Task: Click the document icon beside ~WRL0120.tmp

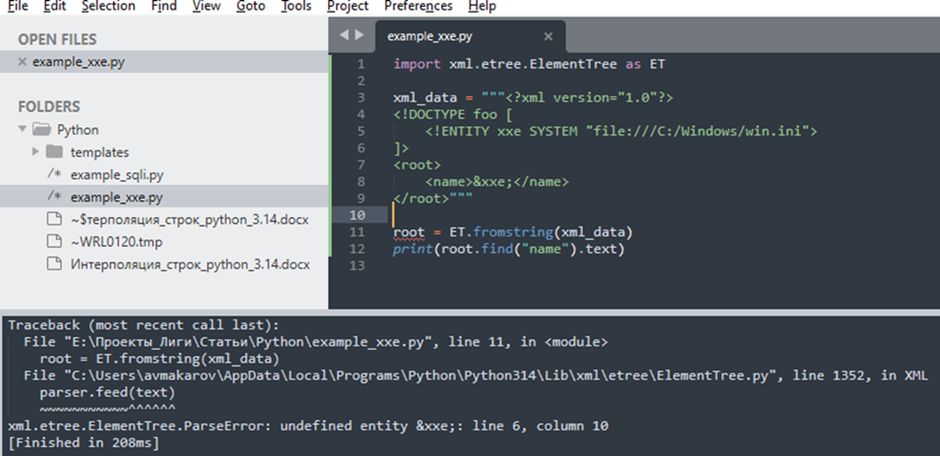Action: point(54,242)
